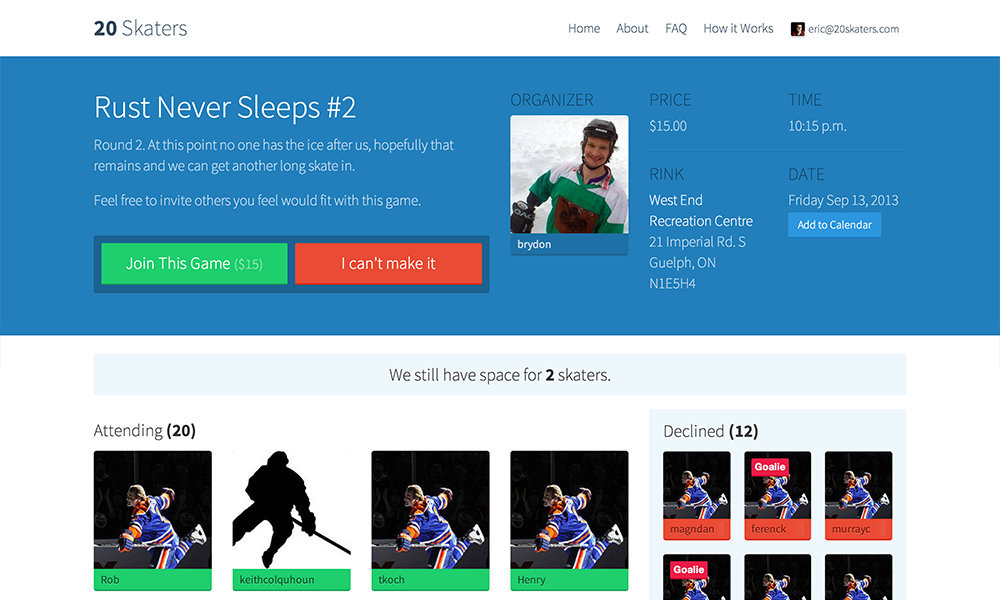Click I can't make it button
This screenshot has width=1000, height=600.
click(x=388, y=263)
